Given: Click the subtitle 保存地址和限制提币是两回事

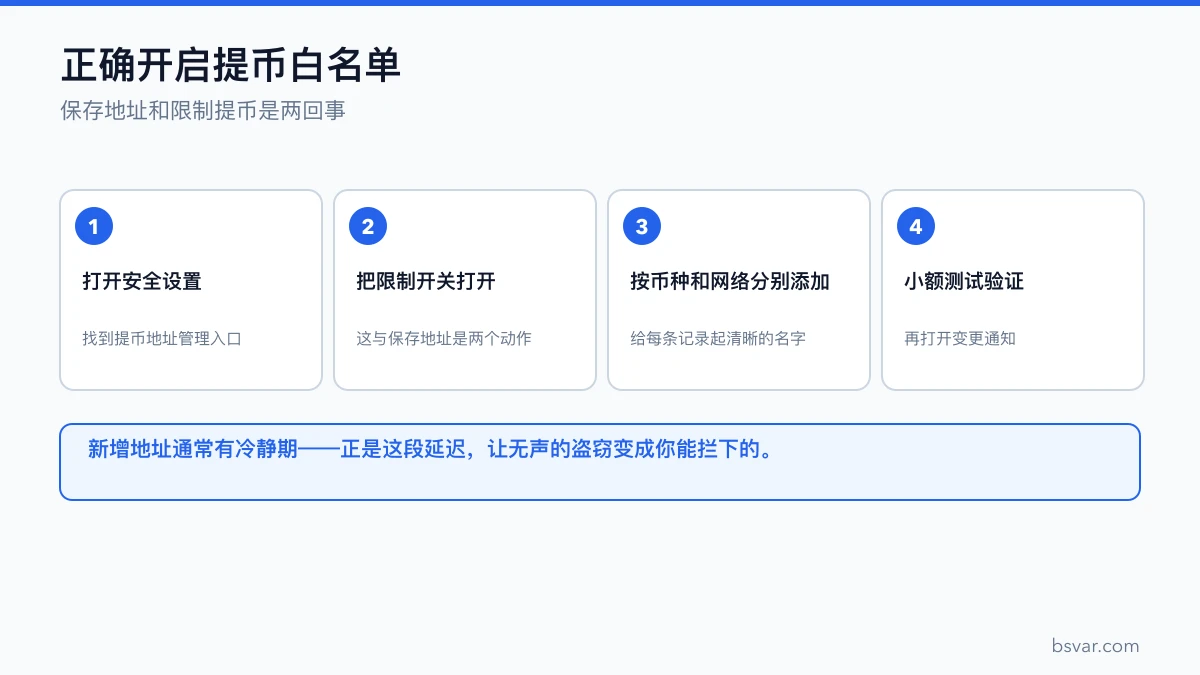Looking at the screenshot, I should pyautogui.click(x=203, y=111).
